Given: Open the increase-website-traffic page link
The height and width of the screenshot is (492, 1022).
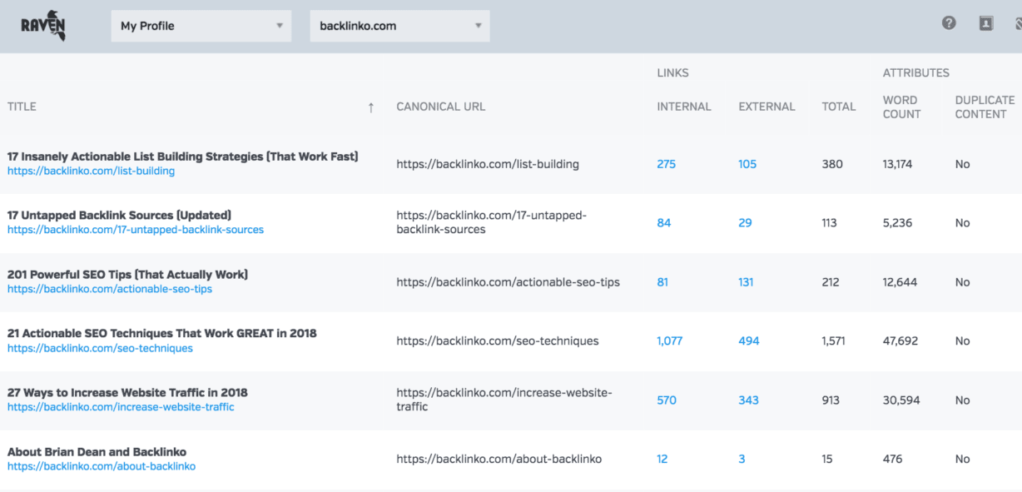Looking at the screenshot, I should [121, 407].
